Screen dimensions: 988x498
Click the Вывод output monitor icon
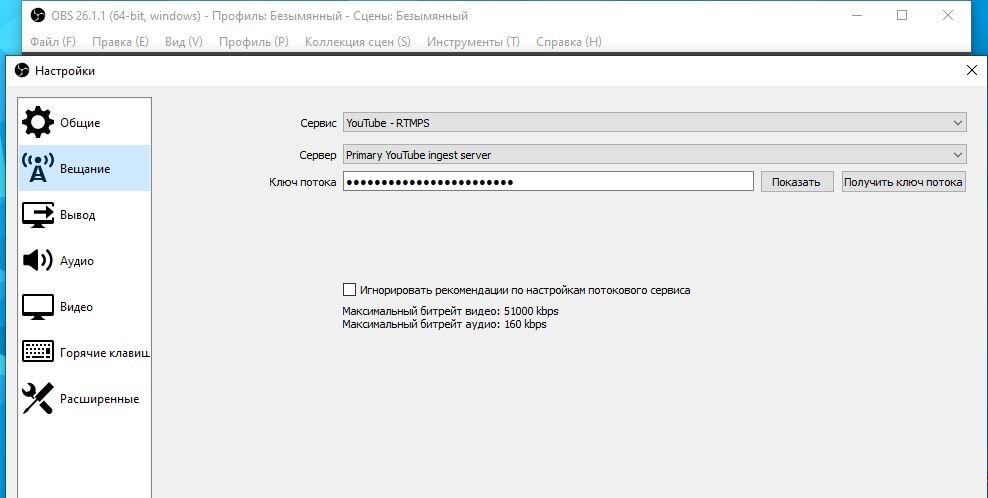38,214
